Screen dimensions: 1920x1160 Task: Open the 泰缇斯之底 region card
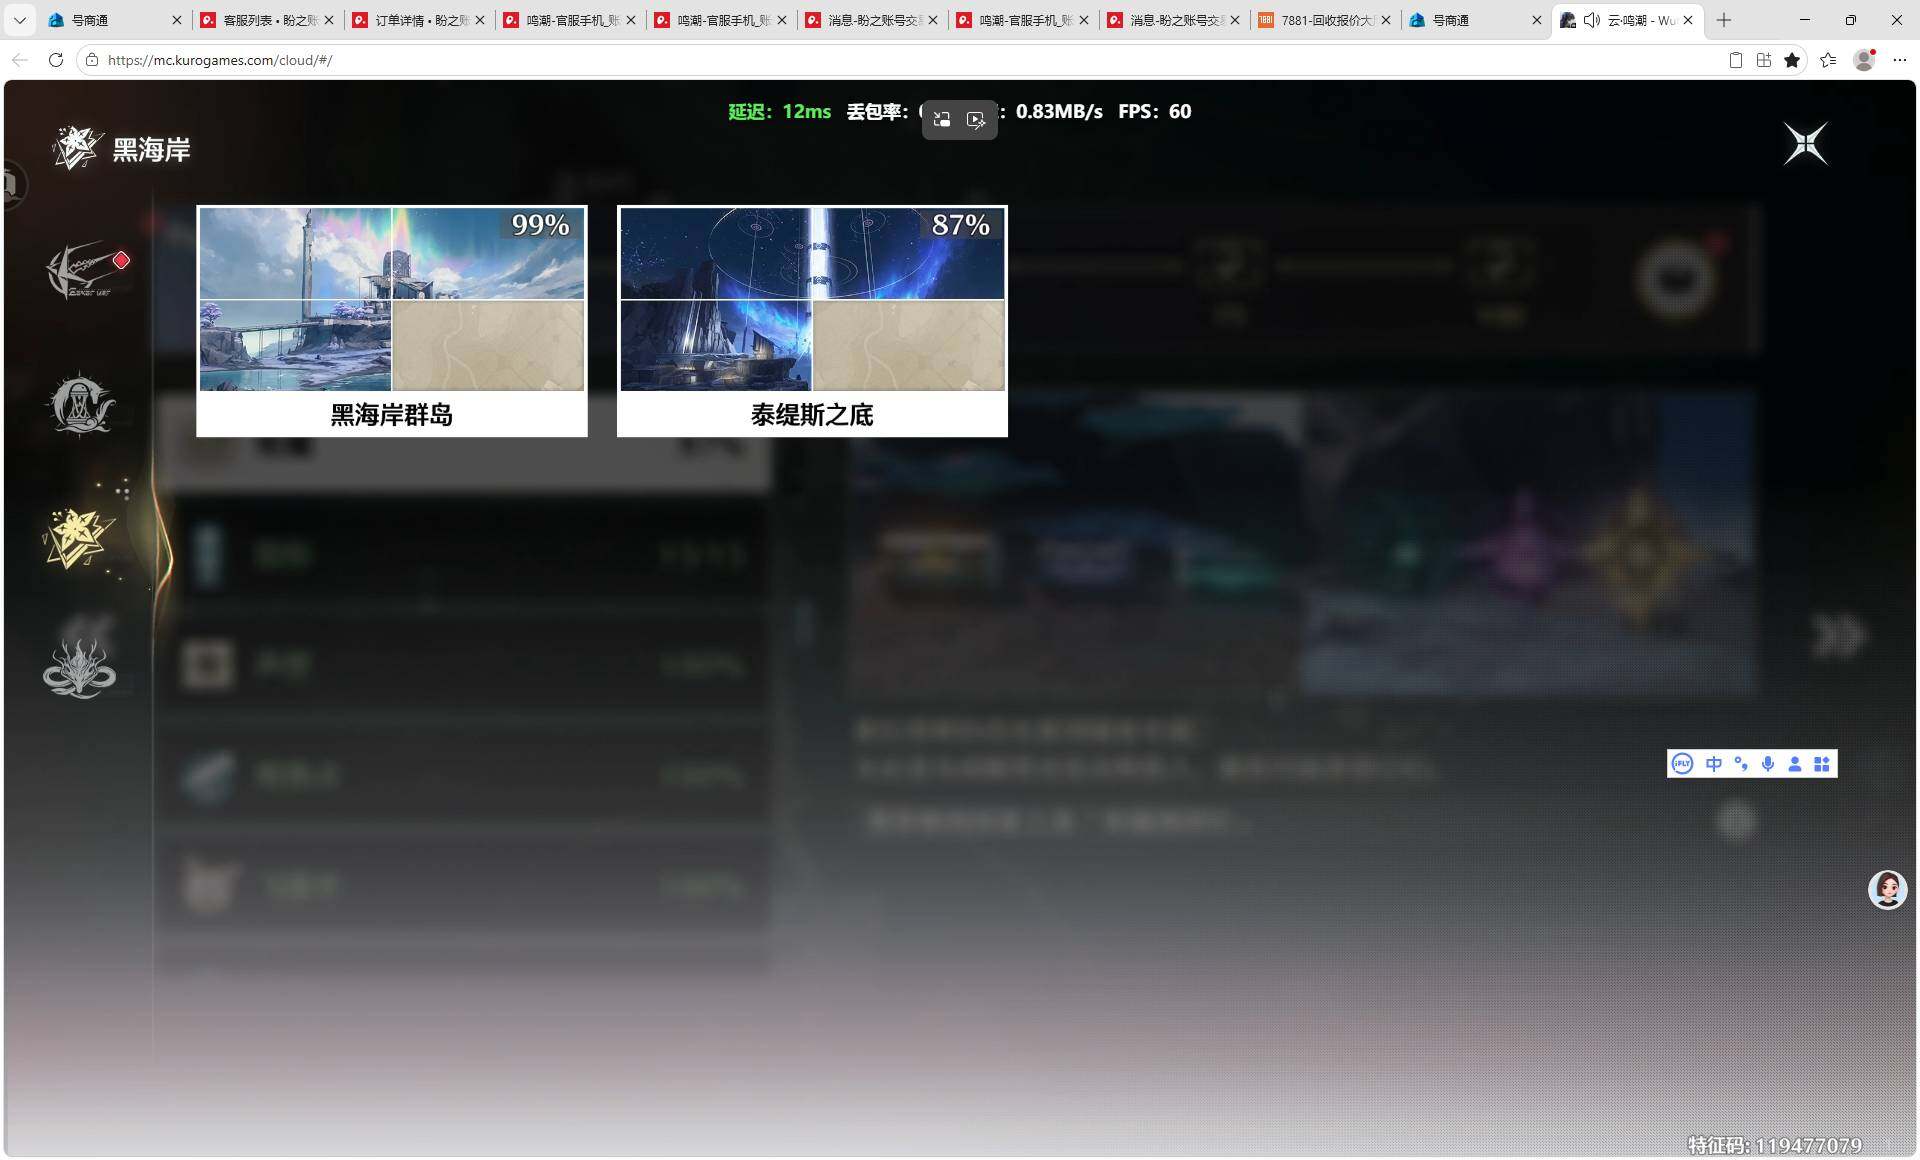pyautogui.click(x=812, y=321)
